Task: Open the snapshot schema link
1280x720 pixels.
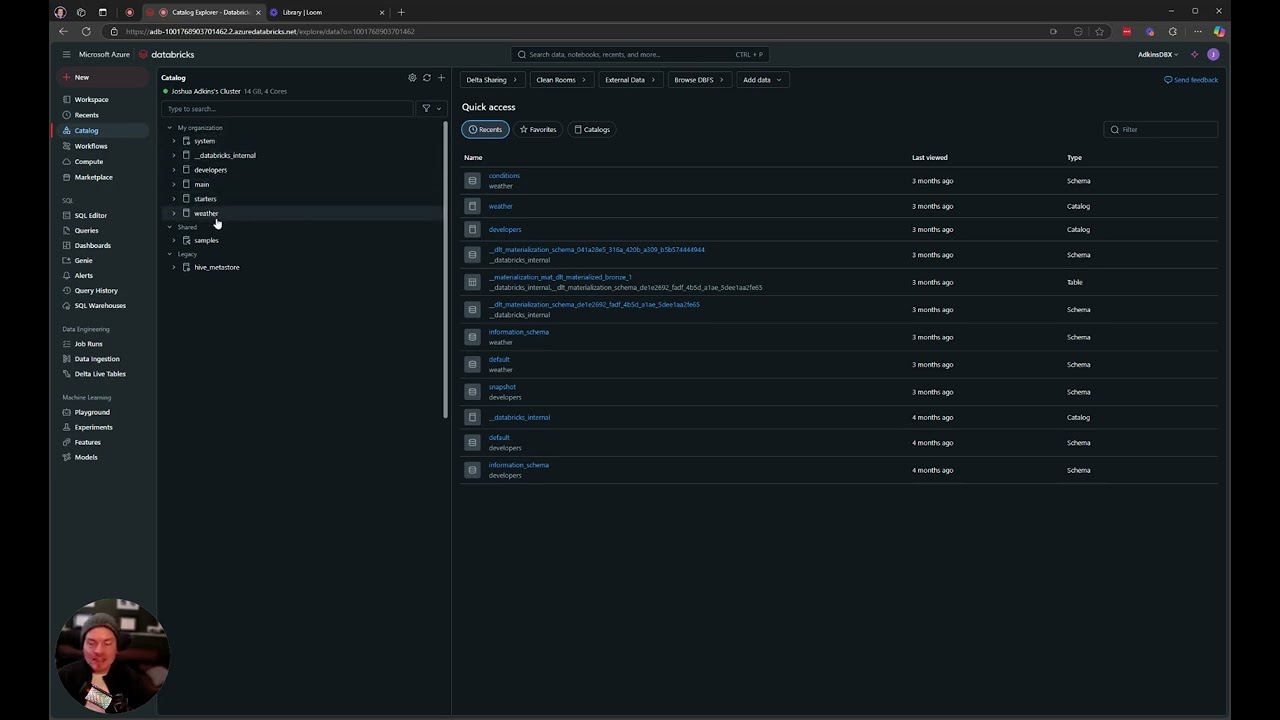Action: tap(502, 387)
